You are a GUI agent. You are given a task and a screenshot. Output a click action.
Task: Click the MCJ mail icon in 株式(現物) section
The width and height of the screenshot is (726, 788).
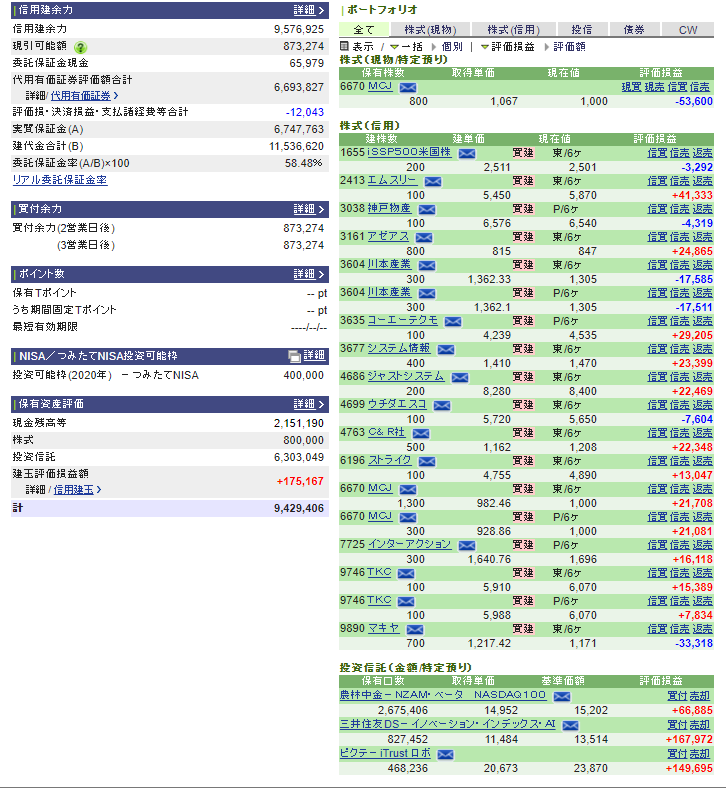coord(408,88)
